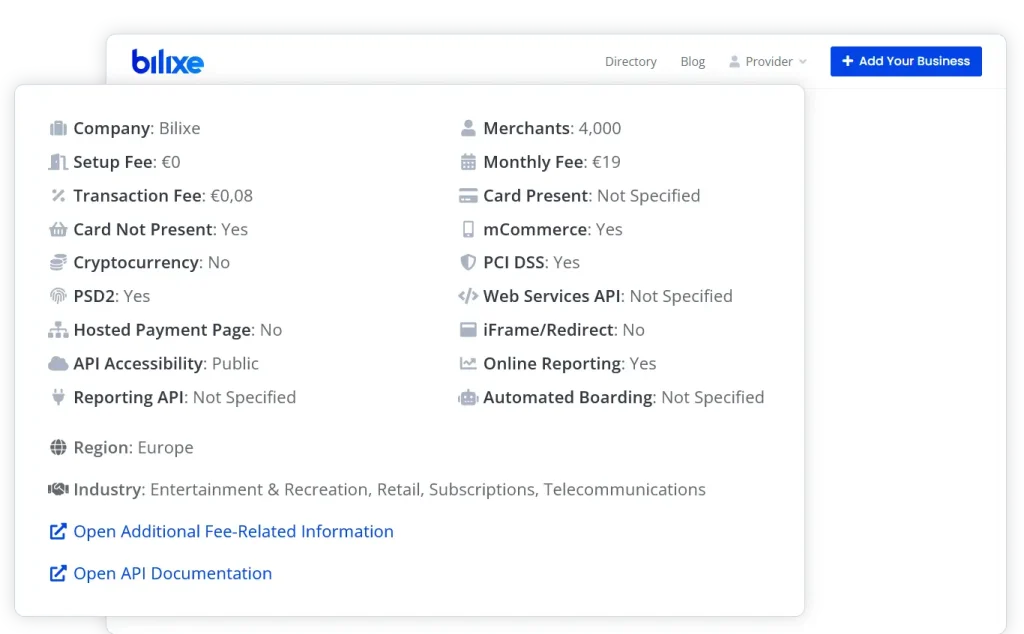Click the fingerprint icon next to PSD2
Screen dimensions: 1024x634
[58, 296]
